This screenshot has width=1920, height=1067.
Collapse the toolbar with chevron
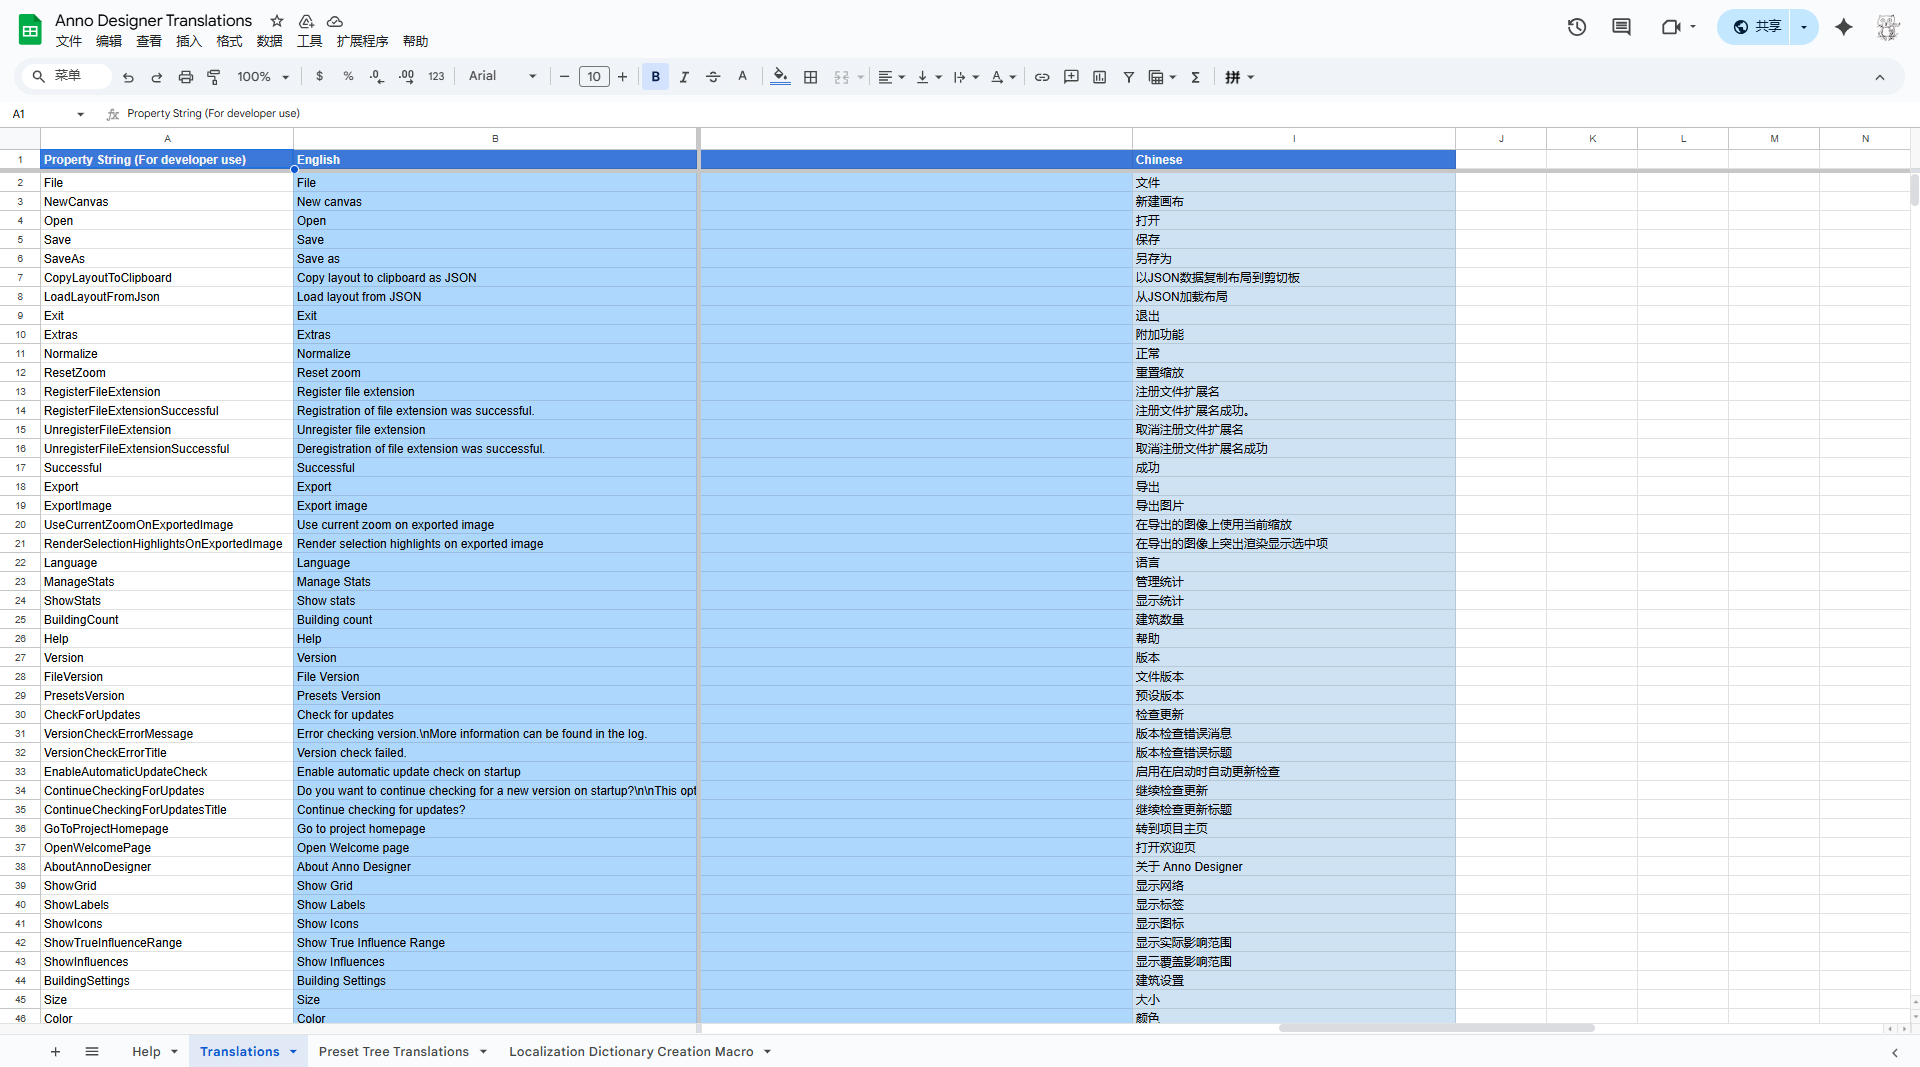point(1880,77)
